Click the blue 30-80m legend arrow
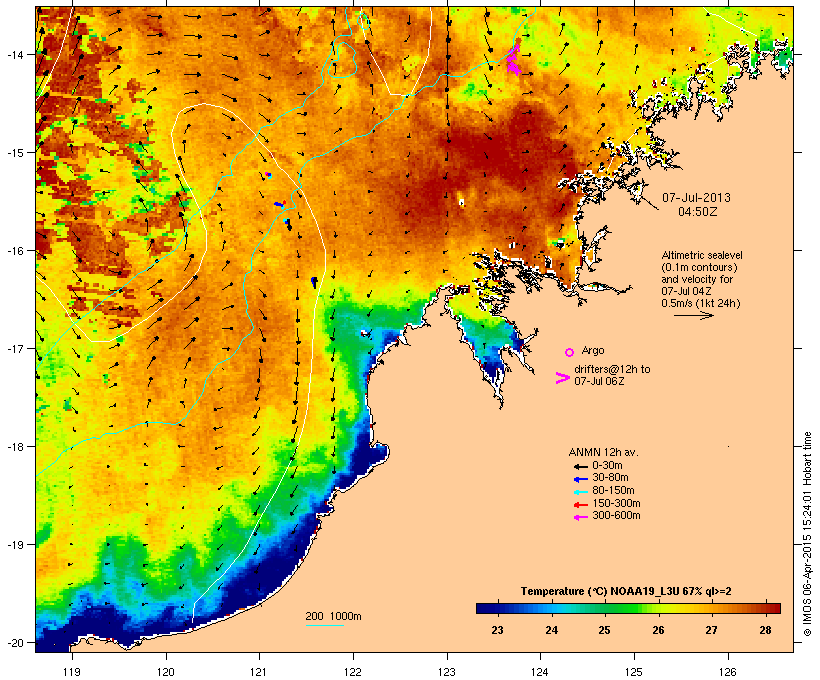This screenshot has height=680, width=820. (580, 479)
